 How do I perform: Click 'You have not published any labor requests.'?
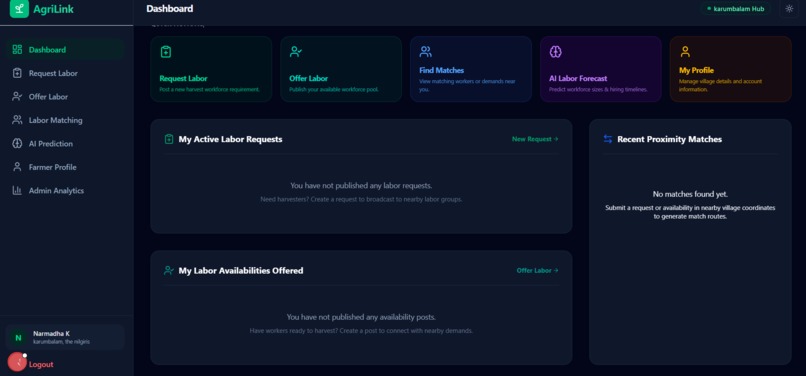(361, 185)
